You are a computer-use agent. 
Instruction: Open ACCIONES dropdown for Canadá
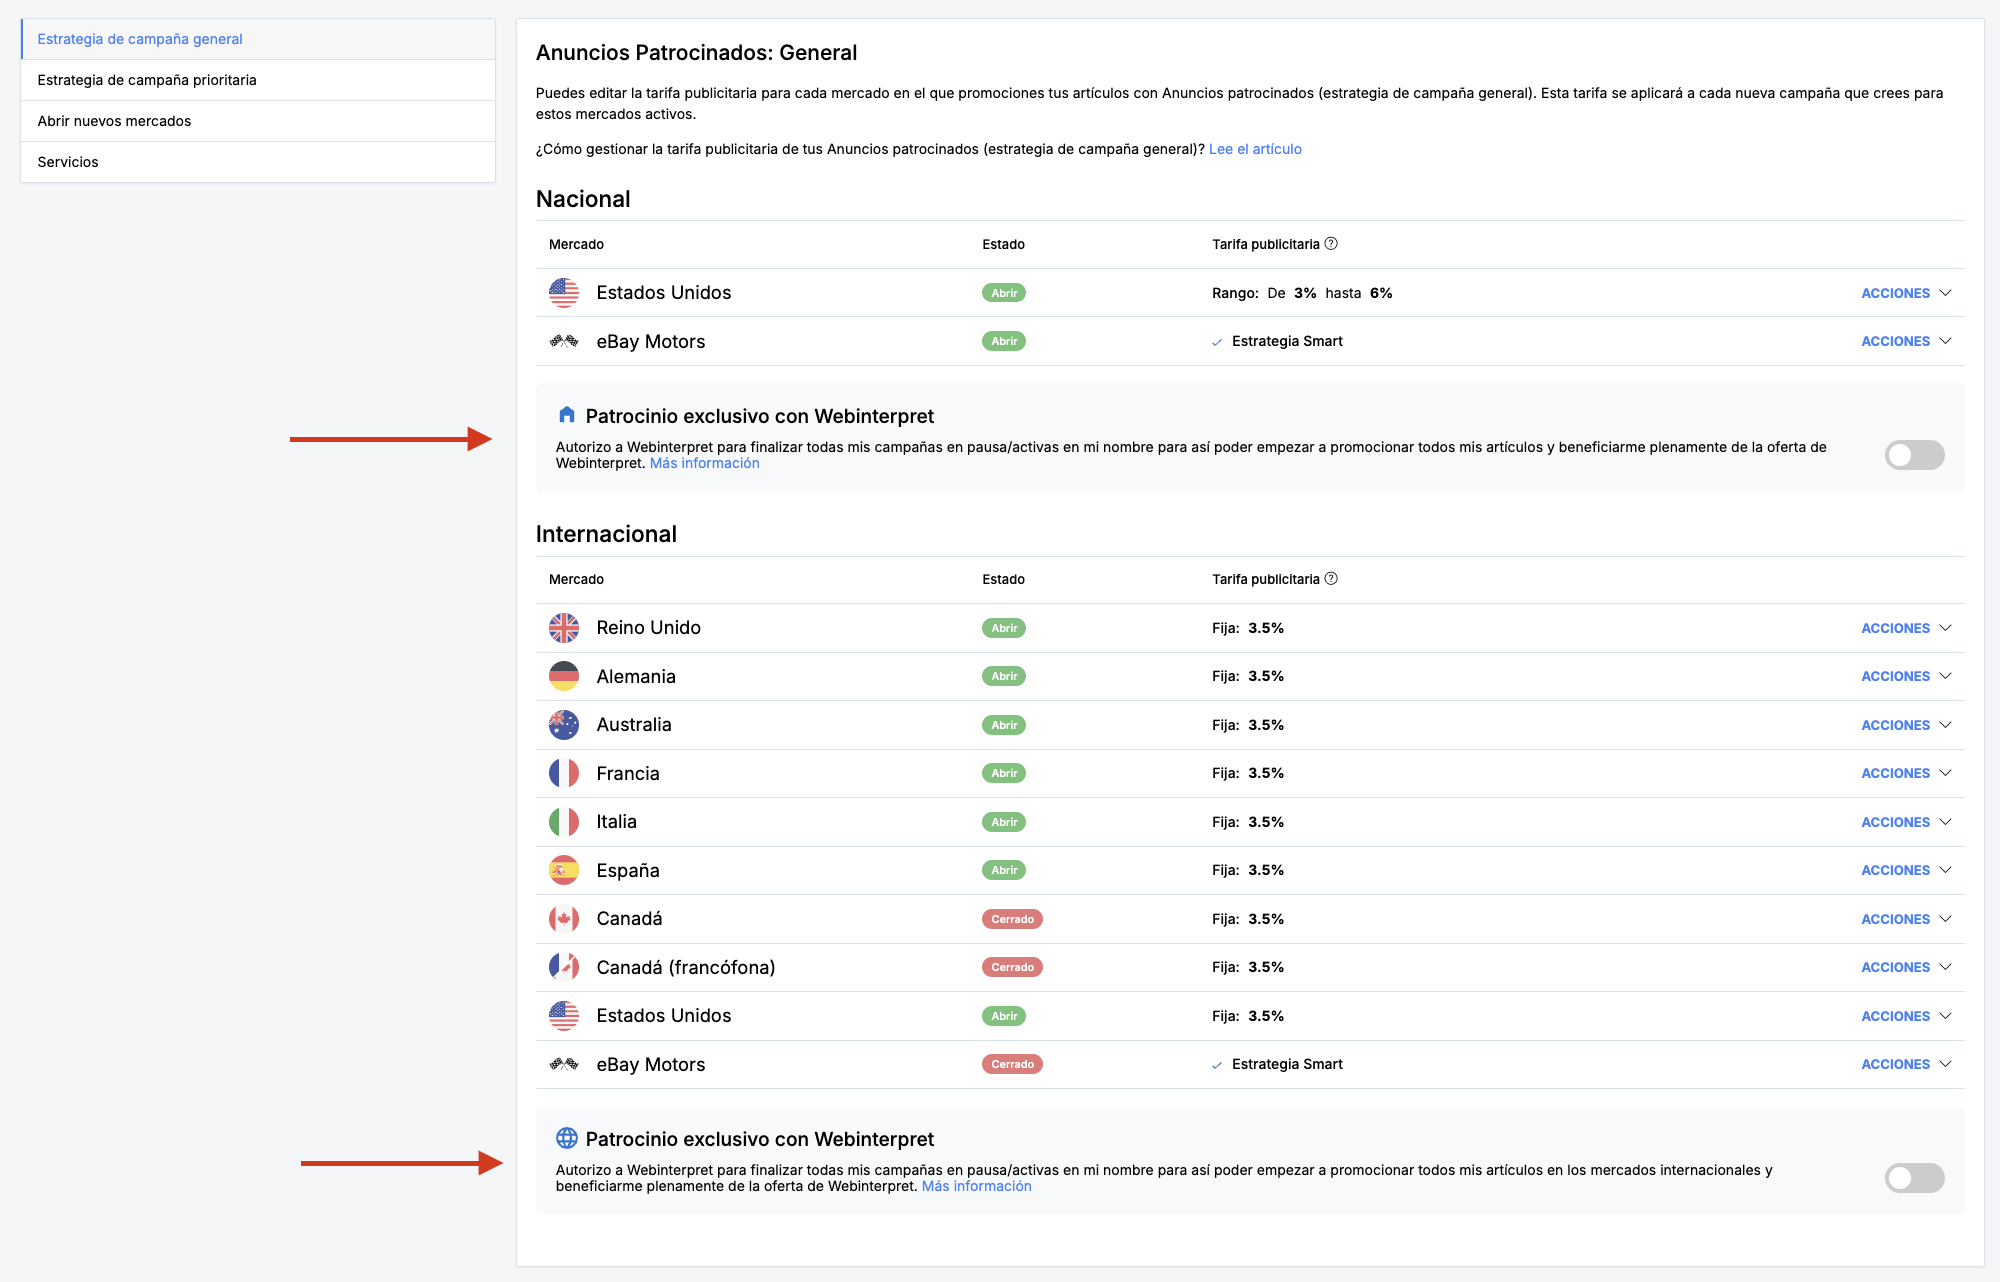click(1906, 919)
